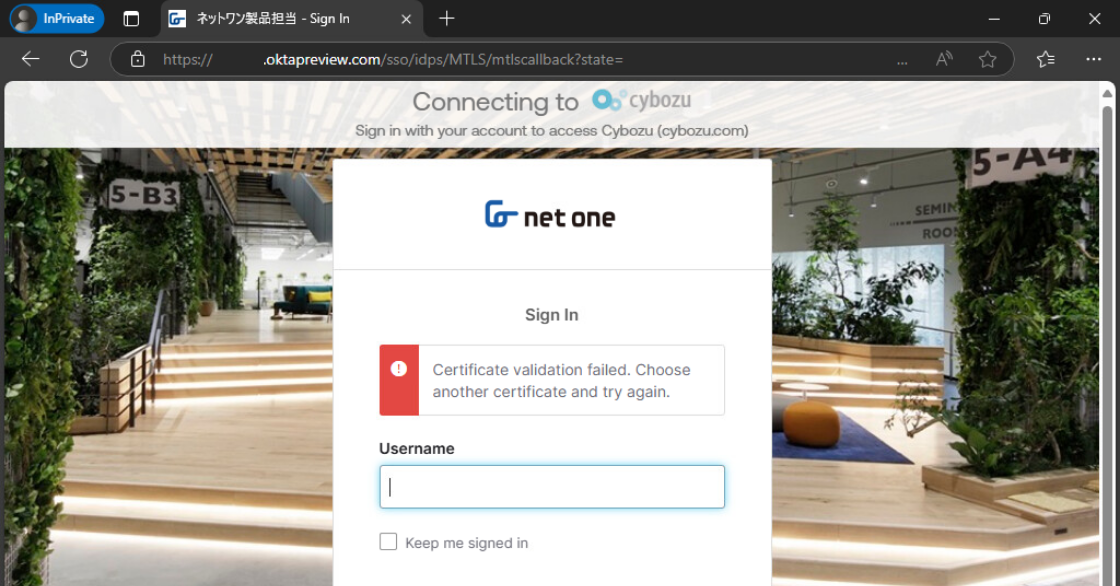View site information via lock icon
The image size is (1120, 586).
tap(138, 59)
